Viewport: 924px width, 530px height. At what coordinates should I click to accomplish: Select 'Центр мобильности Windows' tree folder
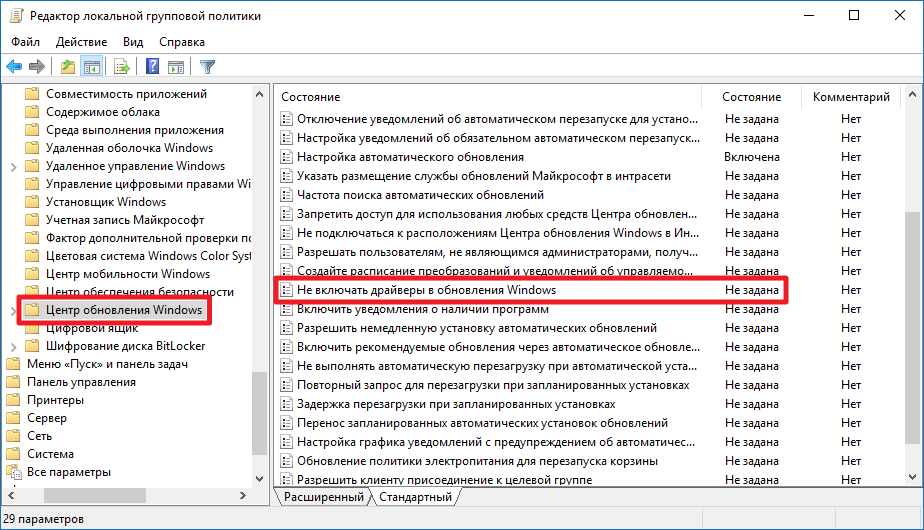tap(128, 274)
